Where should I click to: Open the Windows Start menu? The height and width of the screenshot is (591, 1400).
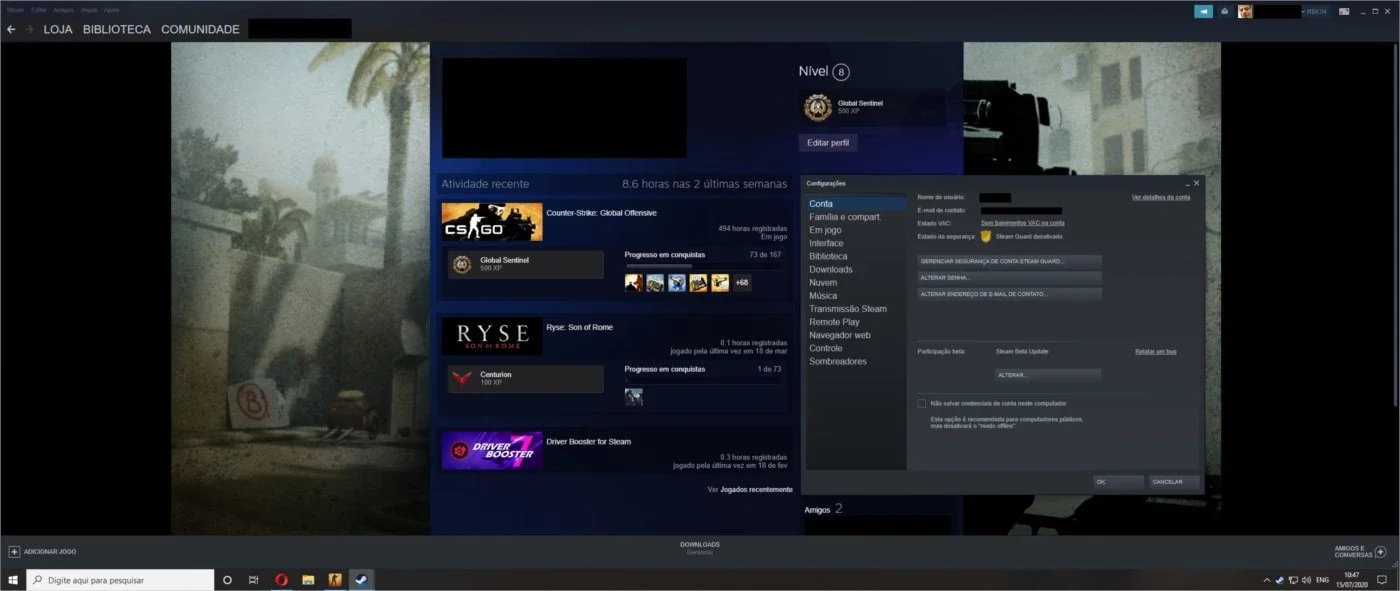click(13, 580)
